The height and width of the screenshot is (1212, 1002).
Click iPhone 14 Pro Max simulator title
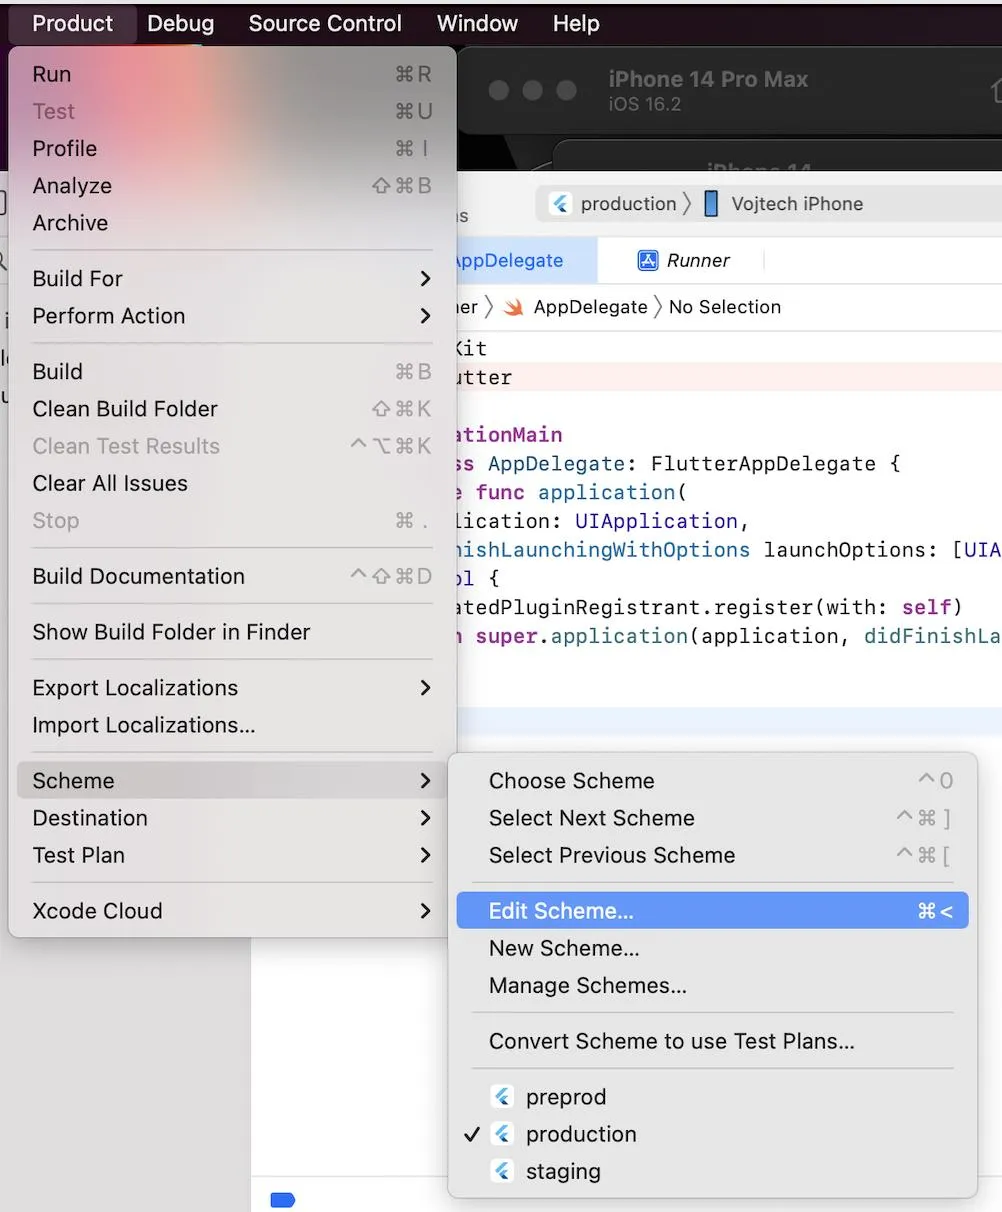click(x=708, y=79)
